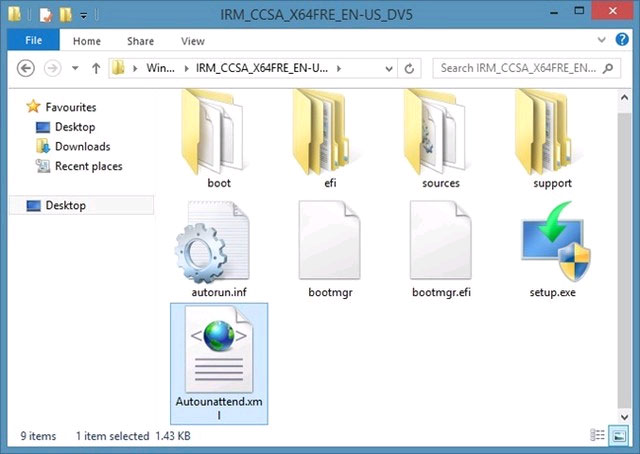
Task: Switch to details view layout
Action: 598,435
